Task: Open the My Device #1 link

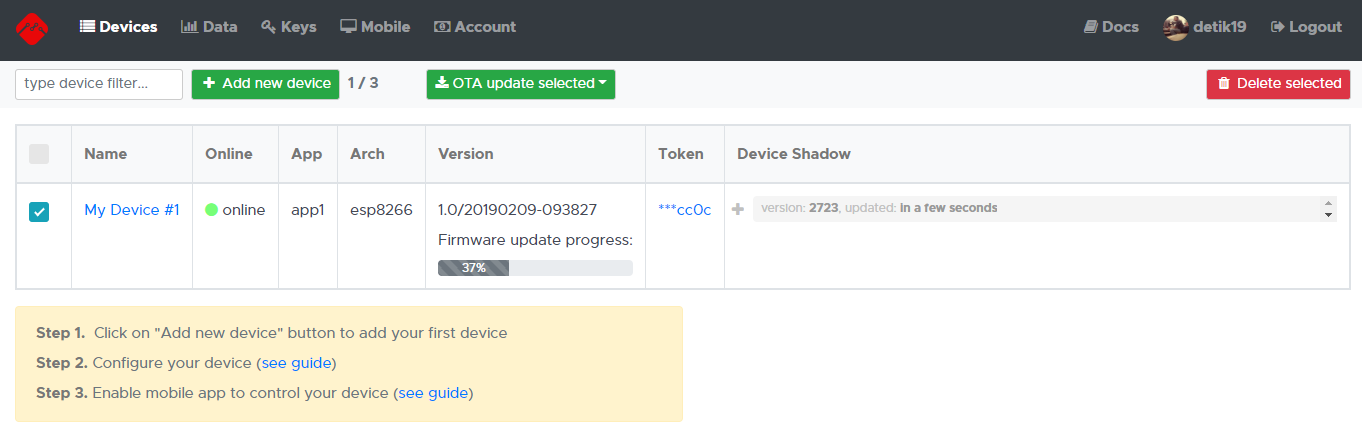Action: tap(132, 210)
